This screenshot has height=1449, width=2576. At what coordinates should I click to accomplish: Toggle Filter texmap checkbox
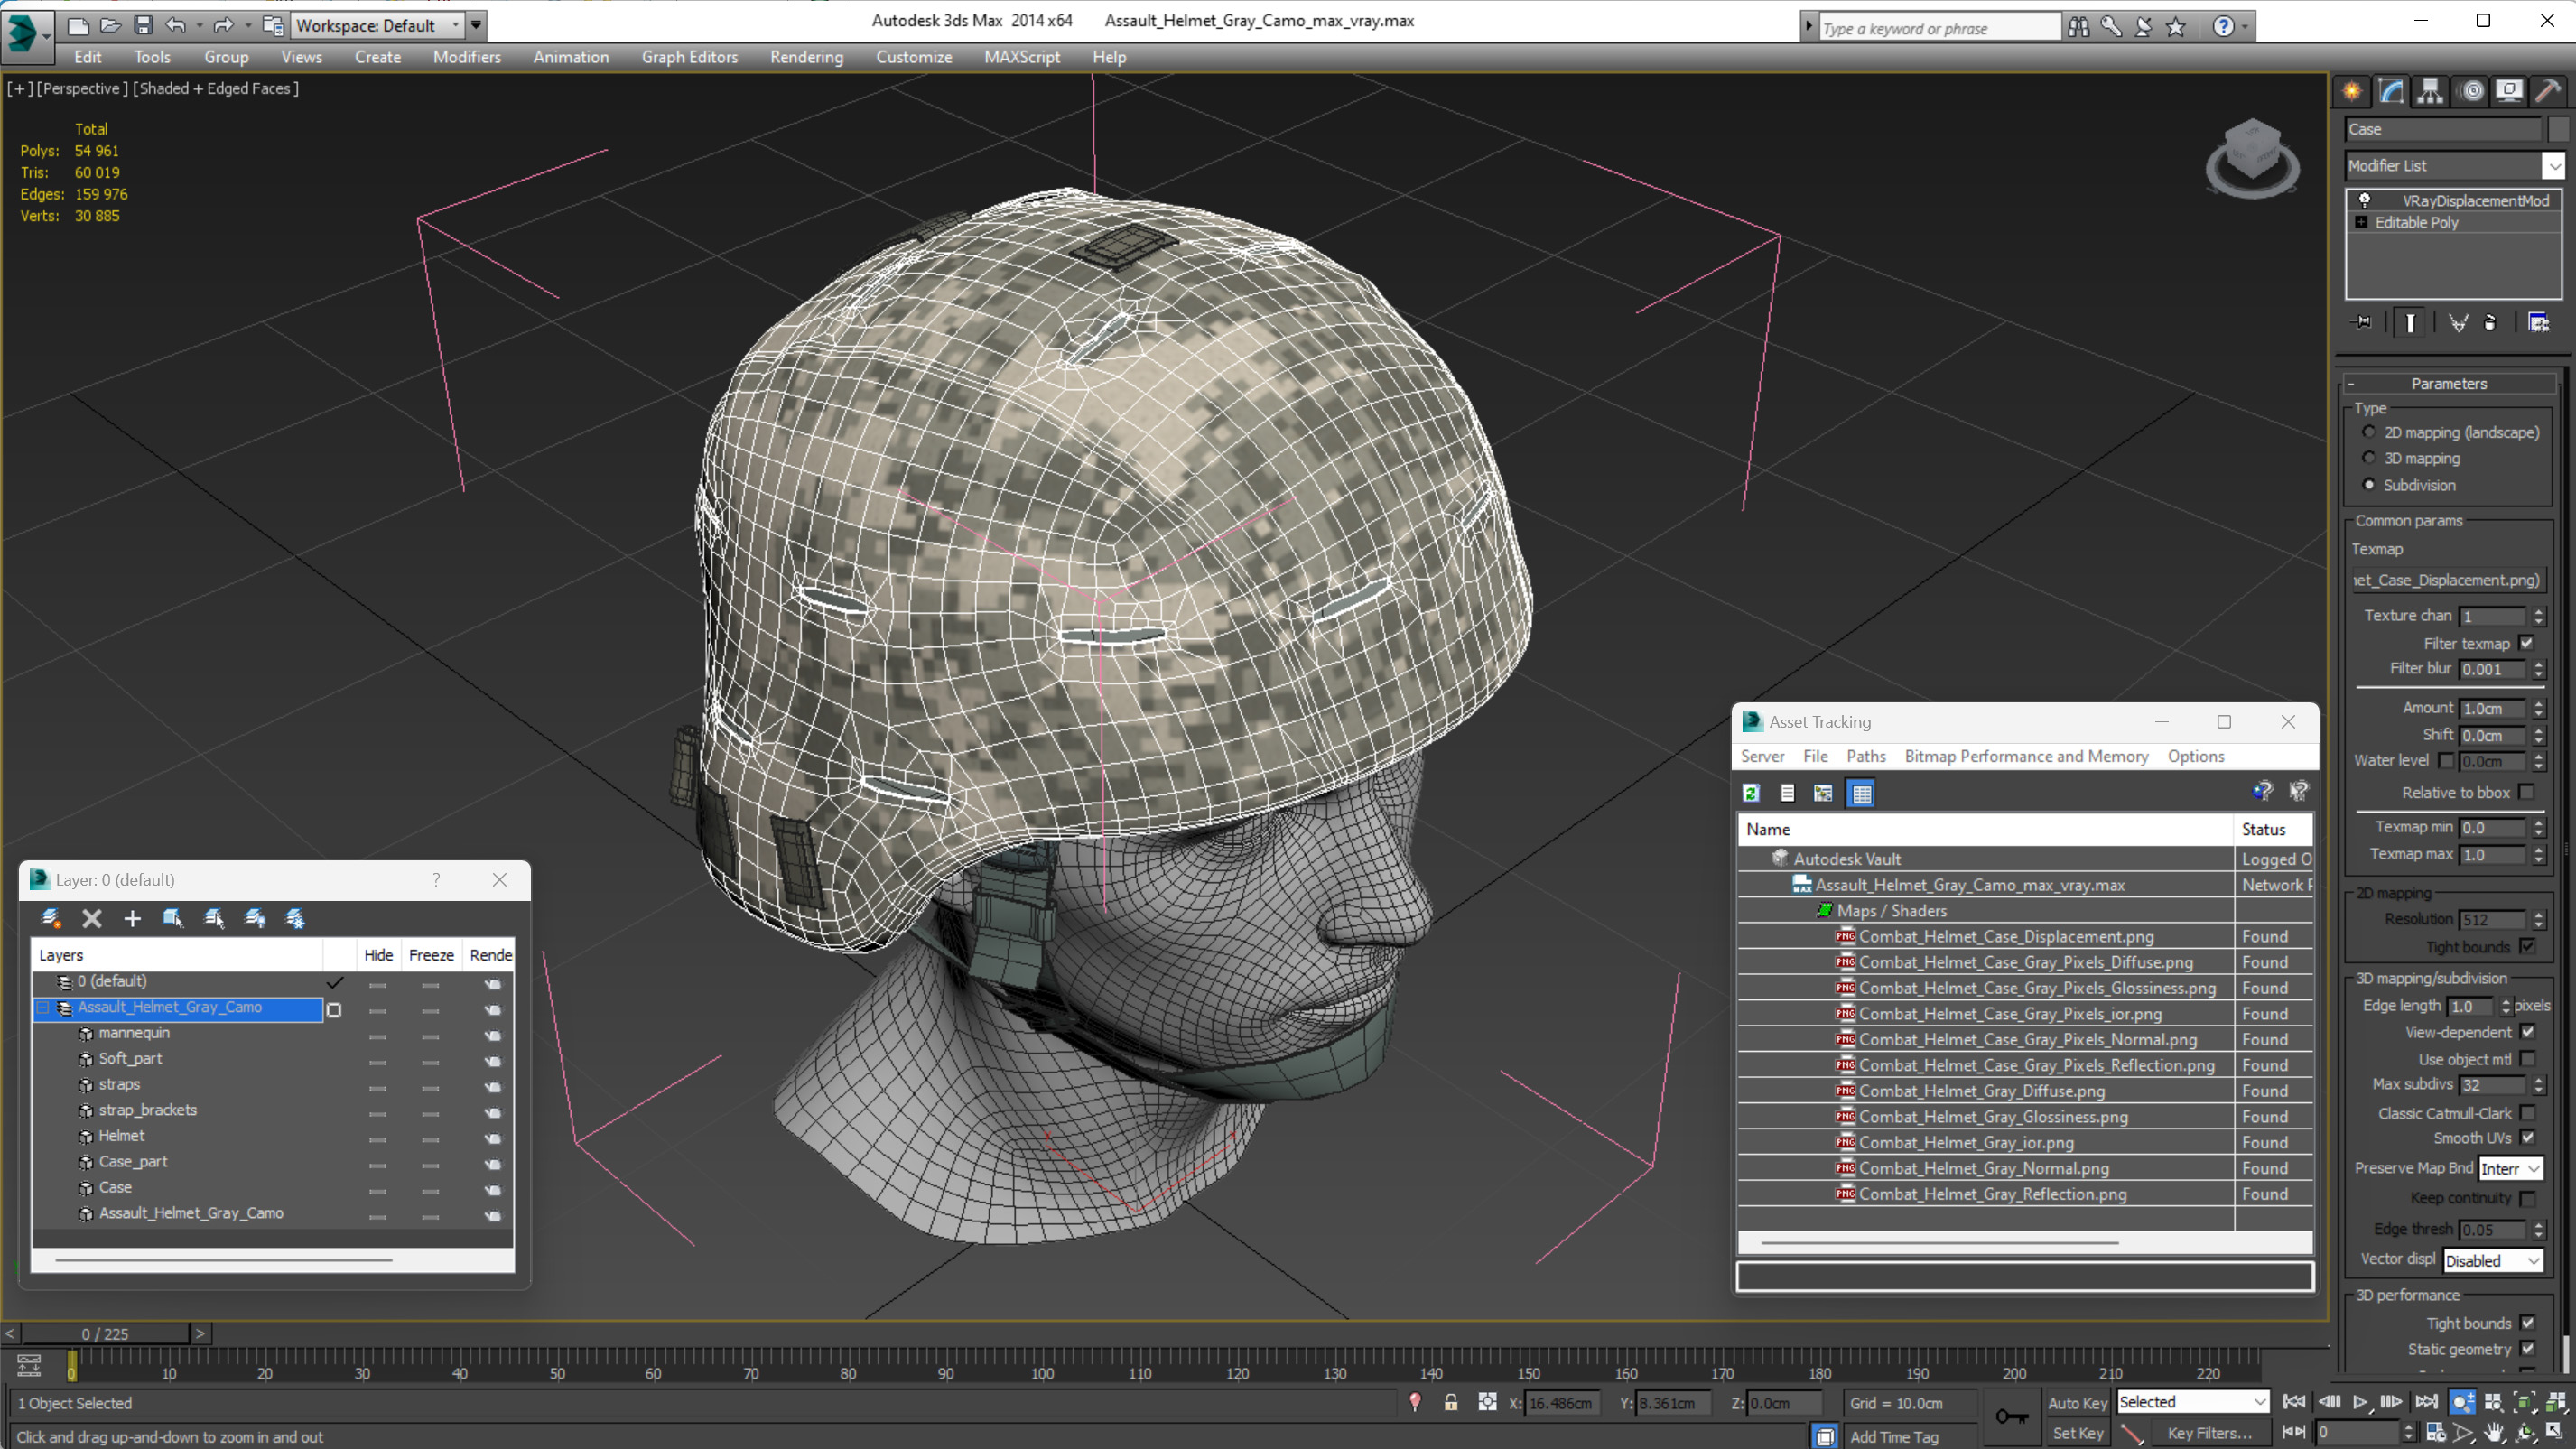[x=2527, y=643]
